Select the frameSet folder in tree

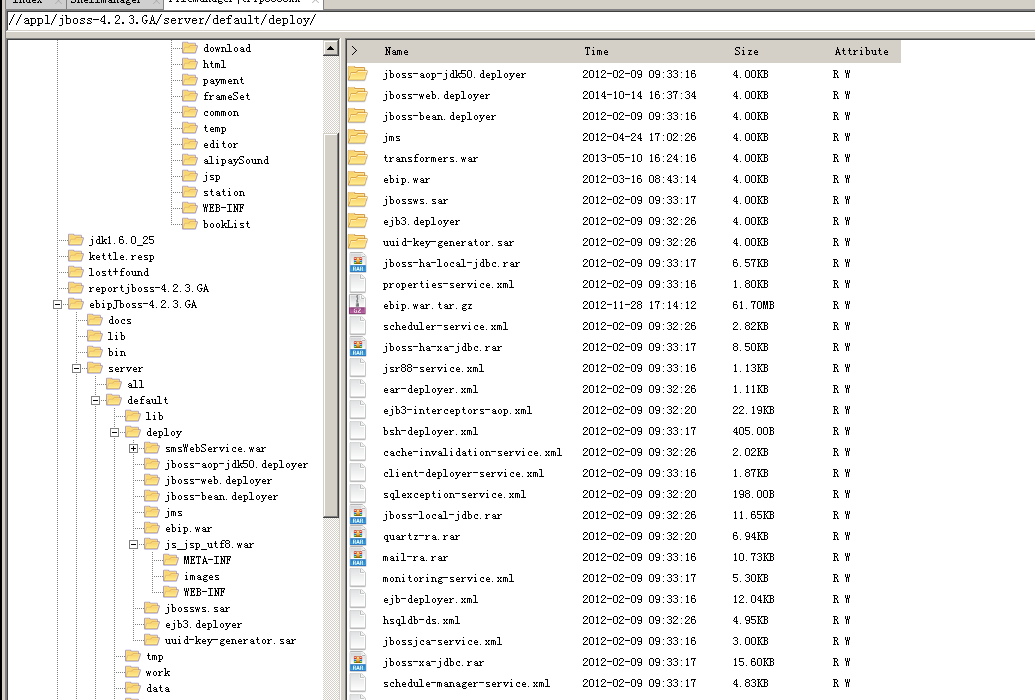pyautogui.click(x=226, y=96)
